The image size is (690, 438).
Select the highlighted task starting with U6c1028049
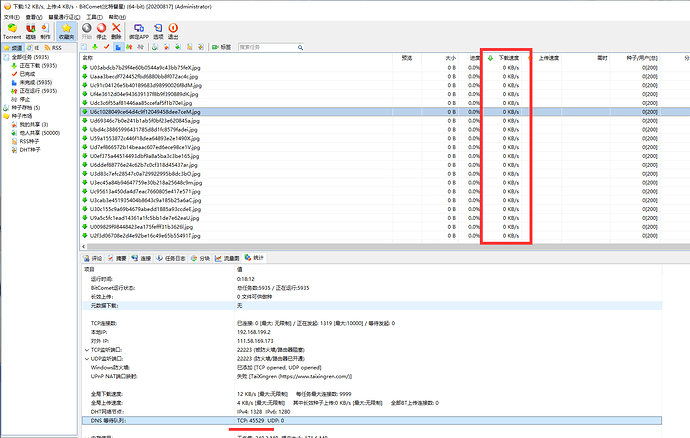145,112
